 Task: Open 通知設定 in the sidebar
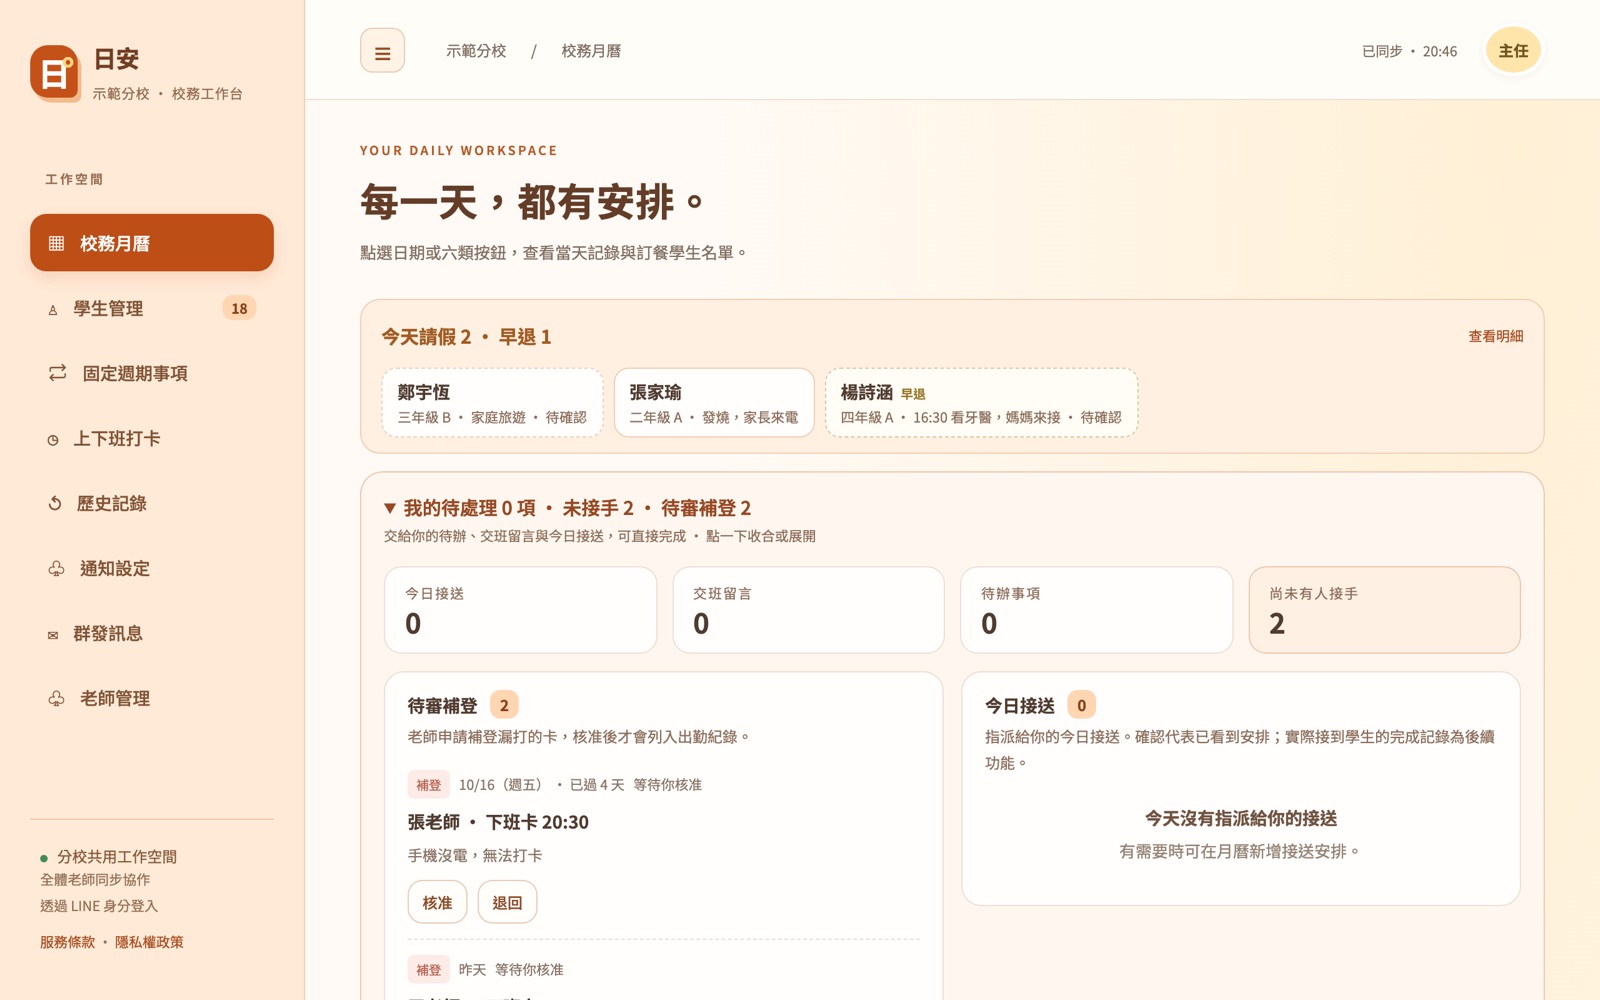click(x=152, y=568)
